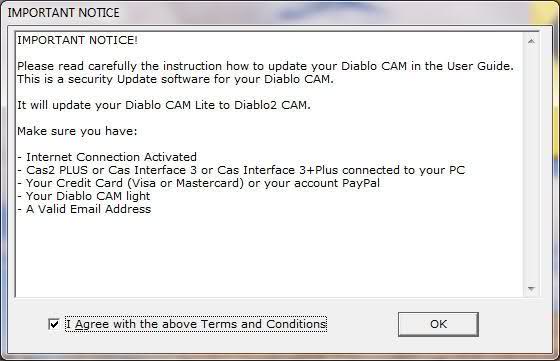
Task: Click the word 'PayPal' in the notice text
Action: (361, 183)
